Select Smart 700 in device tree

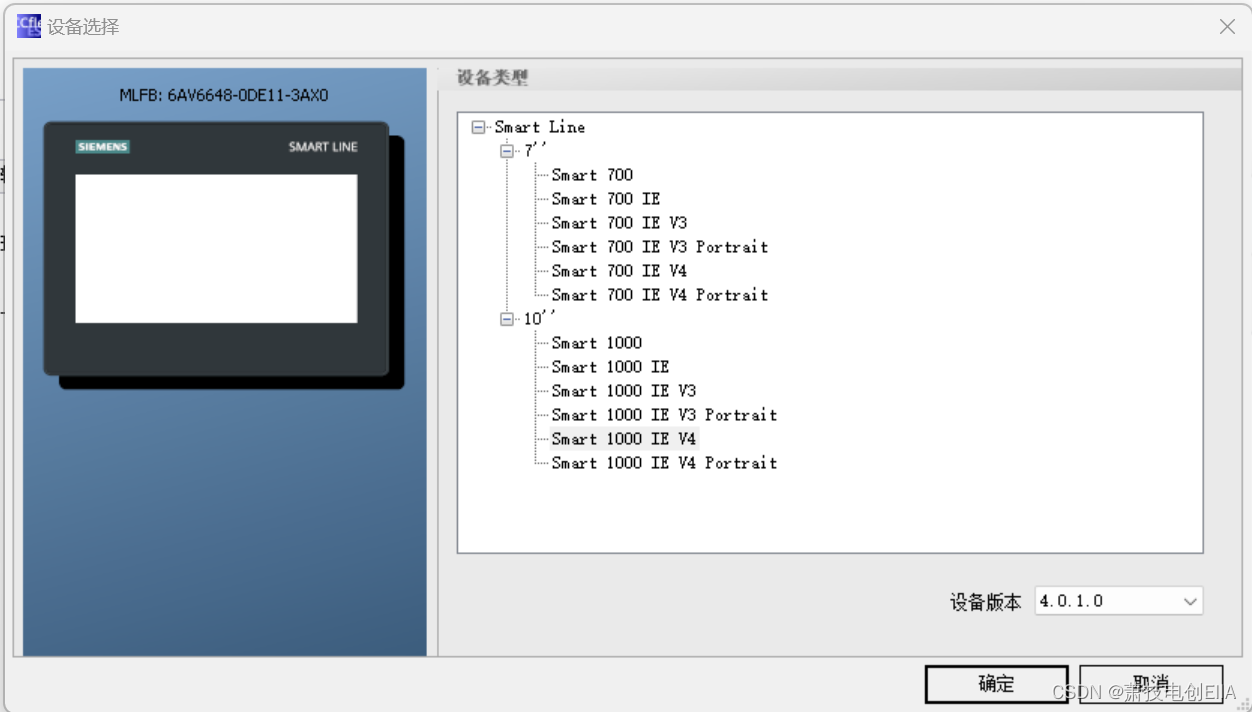(x=592, y=175)
